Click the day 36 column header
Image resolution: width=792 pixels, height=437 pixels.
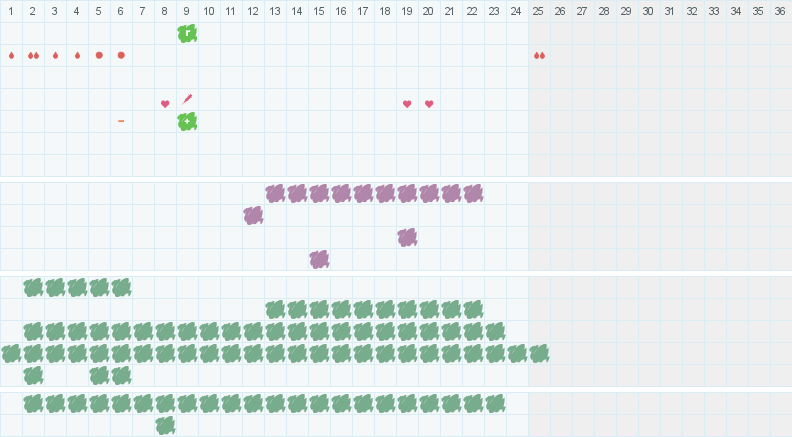[780, 11]
